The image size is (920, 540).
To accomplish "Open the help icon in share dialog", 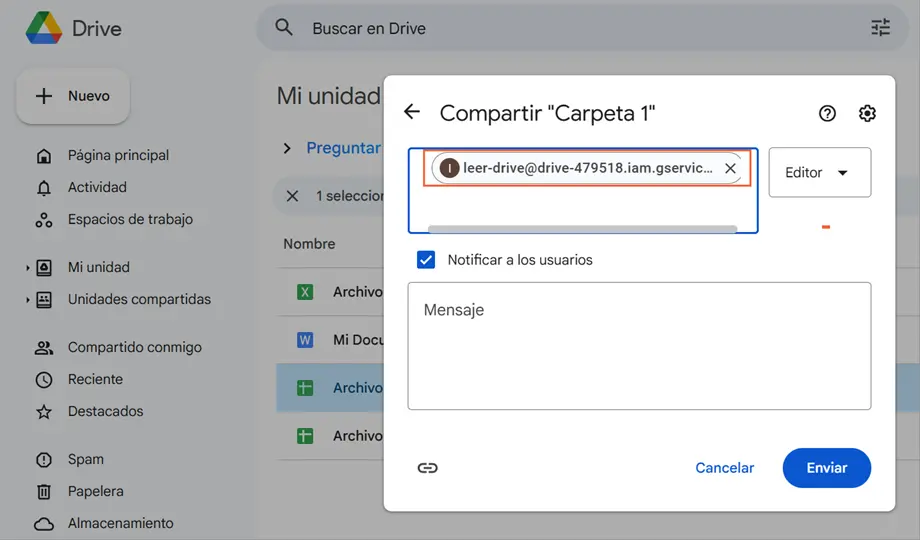I will point(827,113).
